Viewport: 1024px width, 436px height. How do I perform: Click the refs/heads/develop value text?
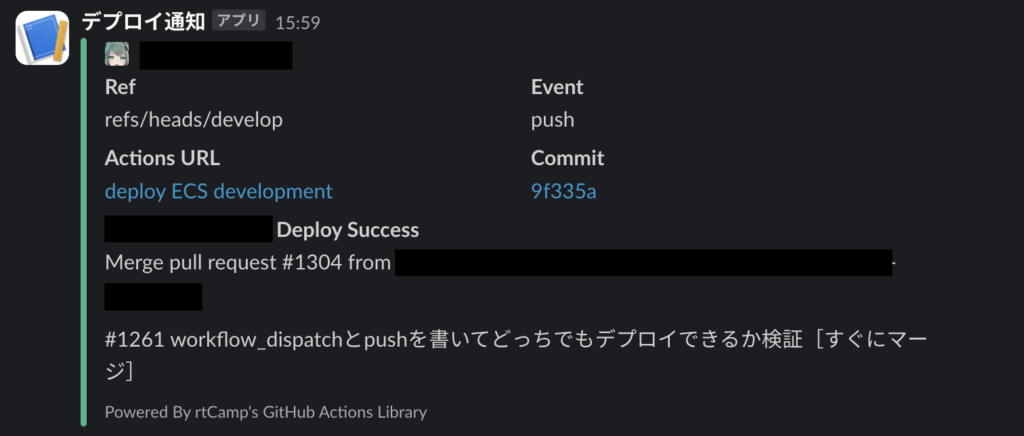194,120
